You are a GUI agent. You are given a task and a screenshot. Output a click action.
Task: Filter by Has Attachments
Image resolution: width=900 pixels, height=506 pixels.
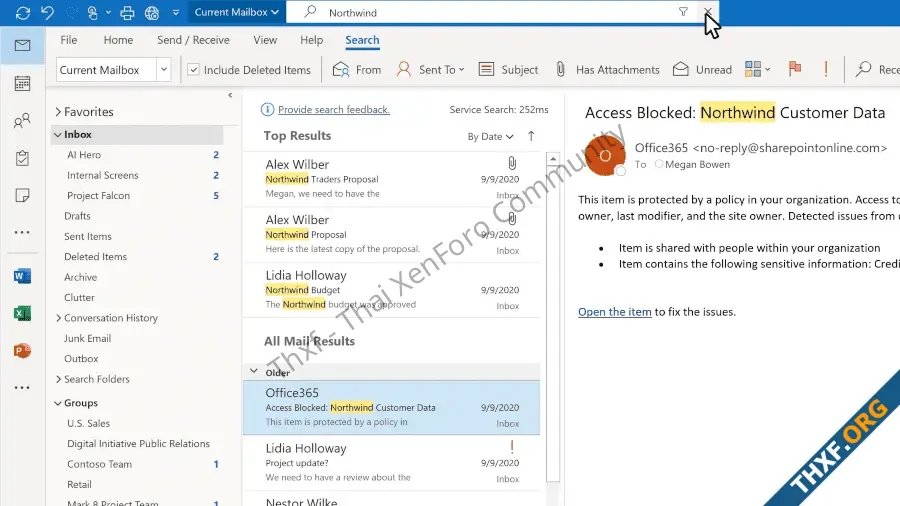point(607,70)
